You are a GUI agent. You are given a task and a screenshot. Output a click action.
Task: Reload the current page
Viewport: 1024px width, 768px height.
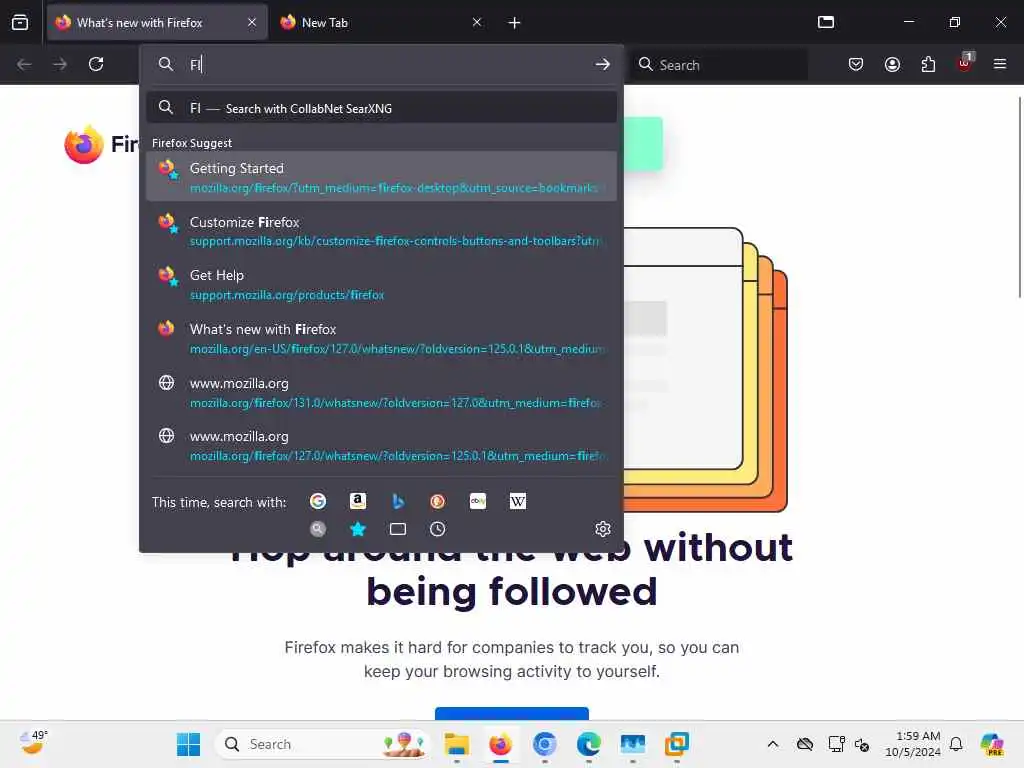pos(96,65)
